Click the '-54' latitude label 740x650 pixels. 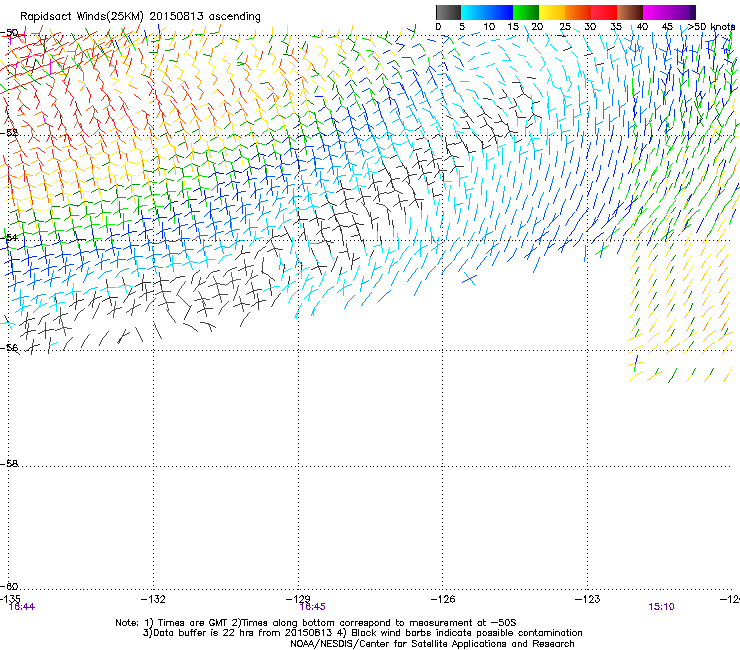(x=9, y=237)
